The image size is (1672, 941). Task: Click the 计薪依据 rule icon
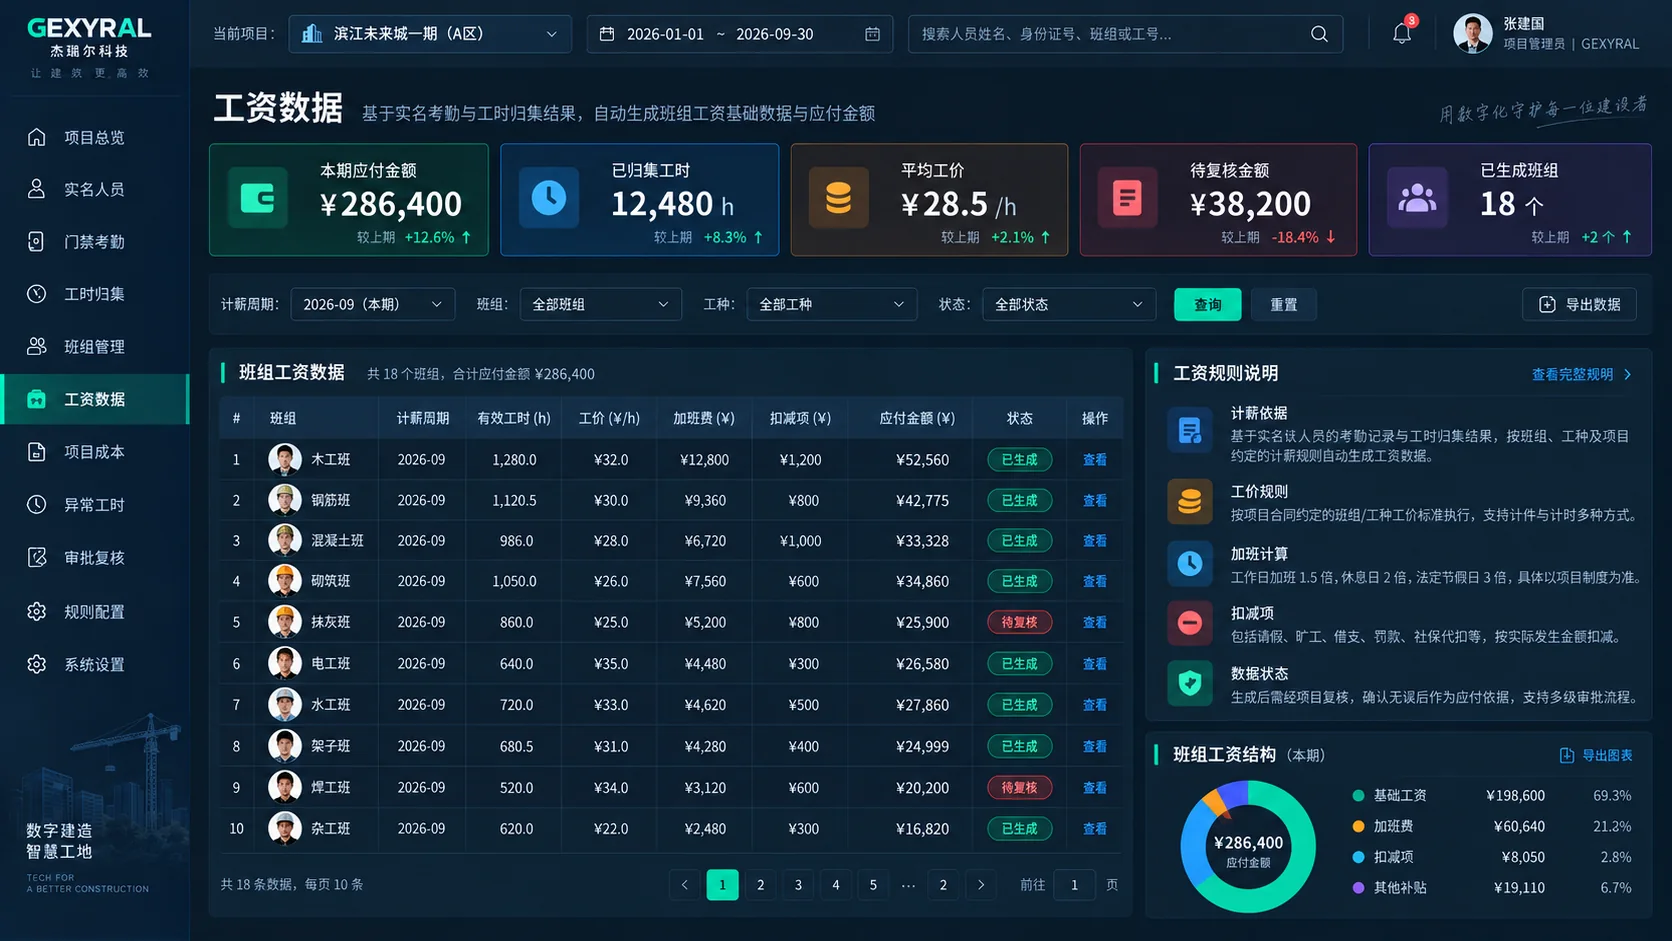click(x=1189, y=431)
